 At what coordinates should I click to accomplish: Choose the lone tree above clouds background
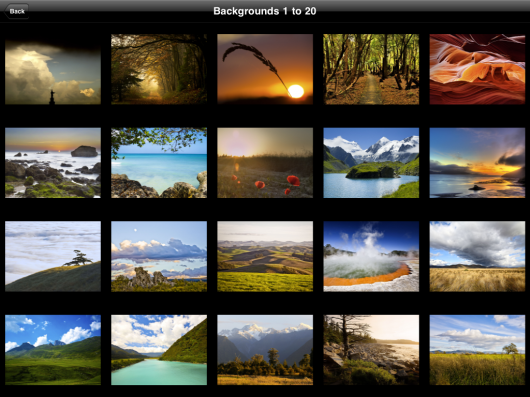tap(53, 256)
